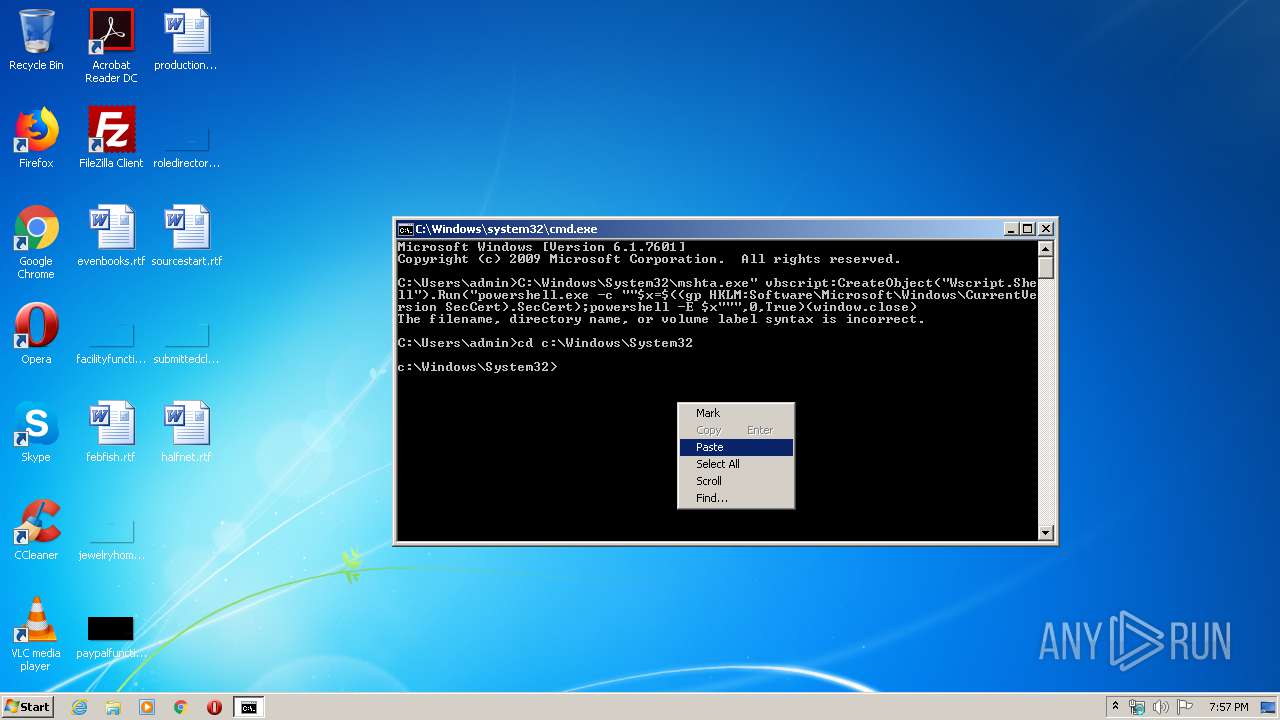
Task: Click the cmd.exe title bar text
Action: [x=506, y=229]
